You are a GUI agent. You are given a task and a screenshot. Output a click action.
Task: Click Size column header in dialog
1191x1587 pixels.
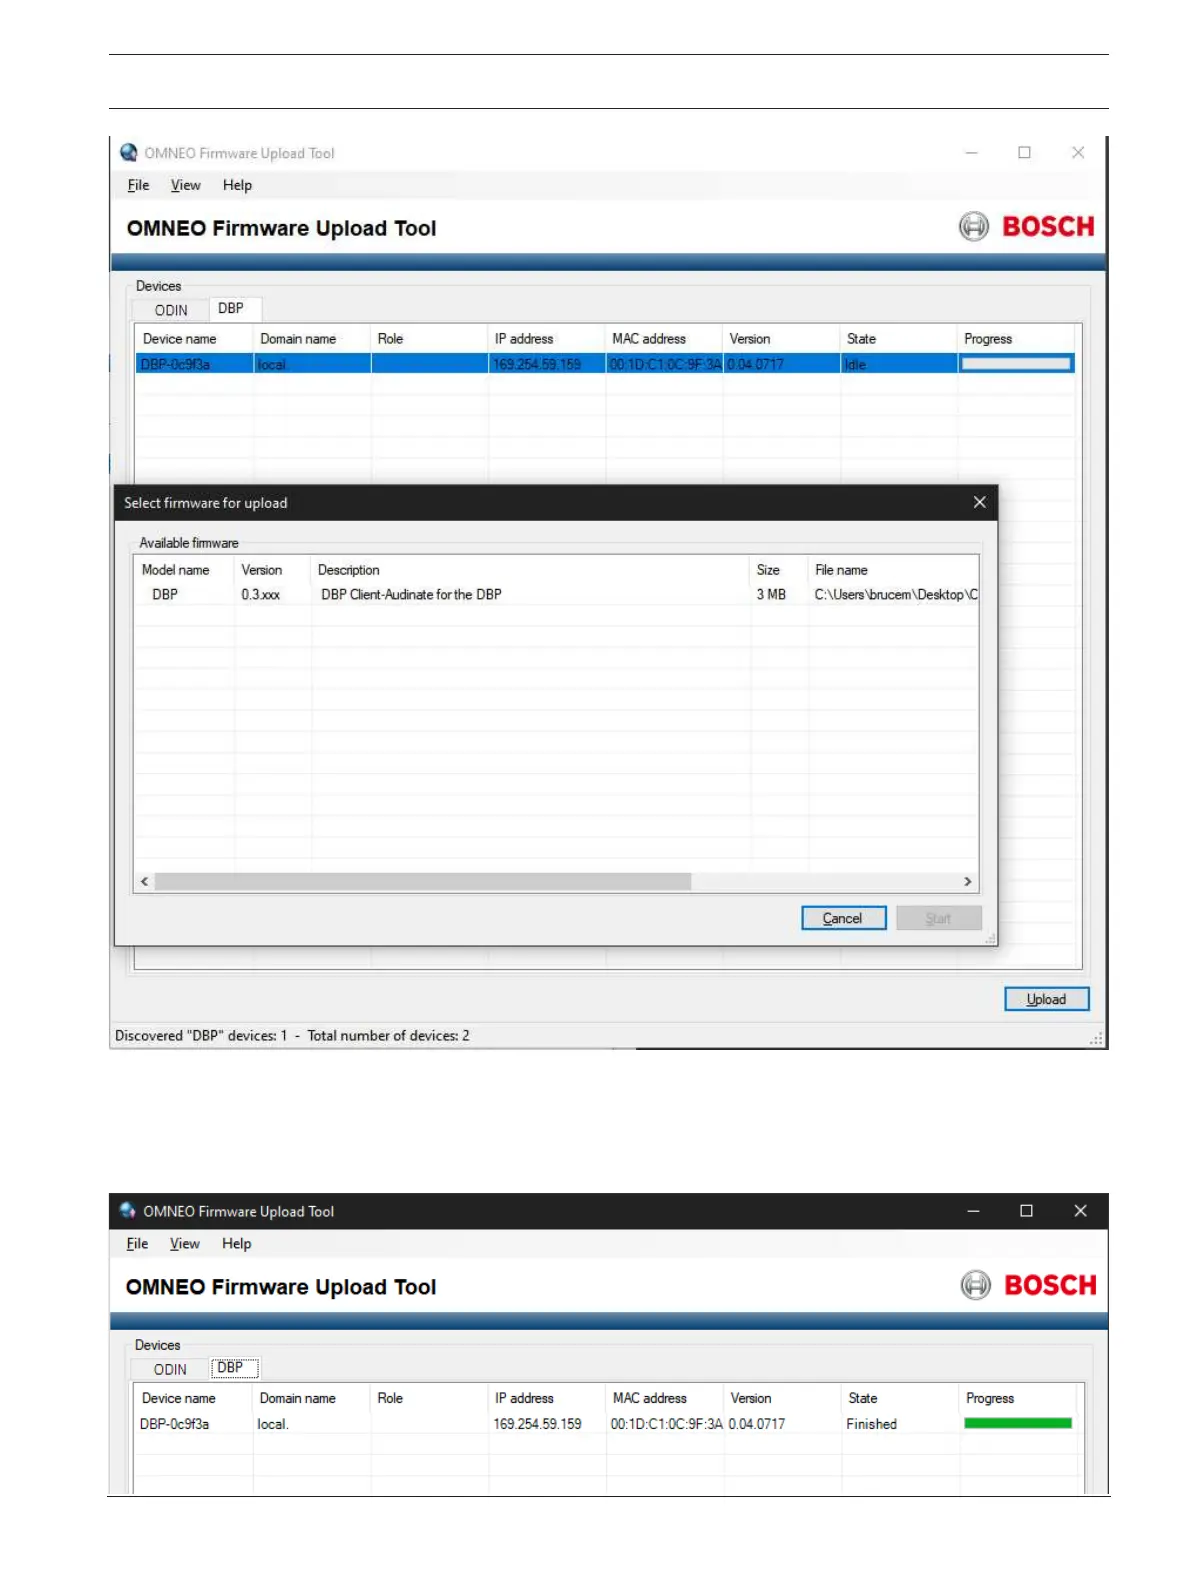click(x=768, y=570)
